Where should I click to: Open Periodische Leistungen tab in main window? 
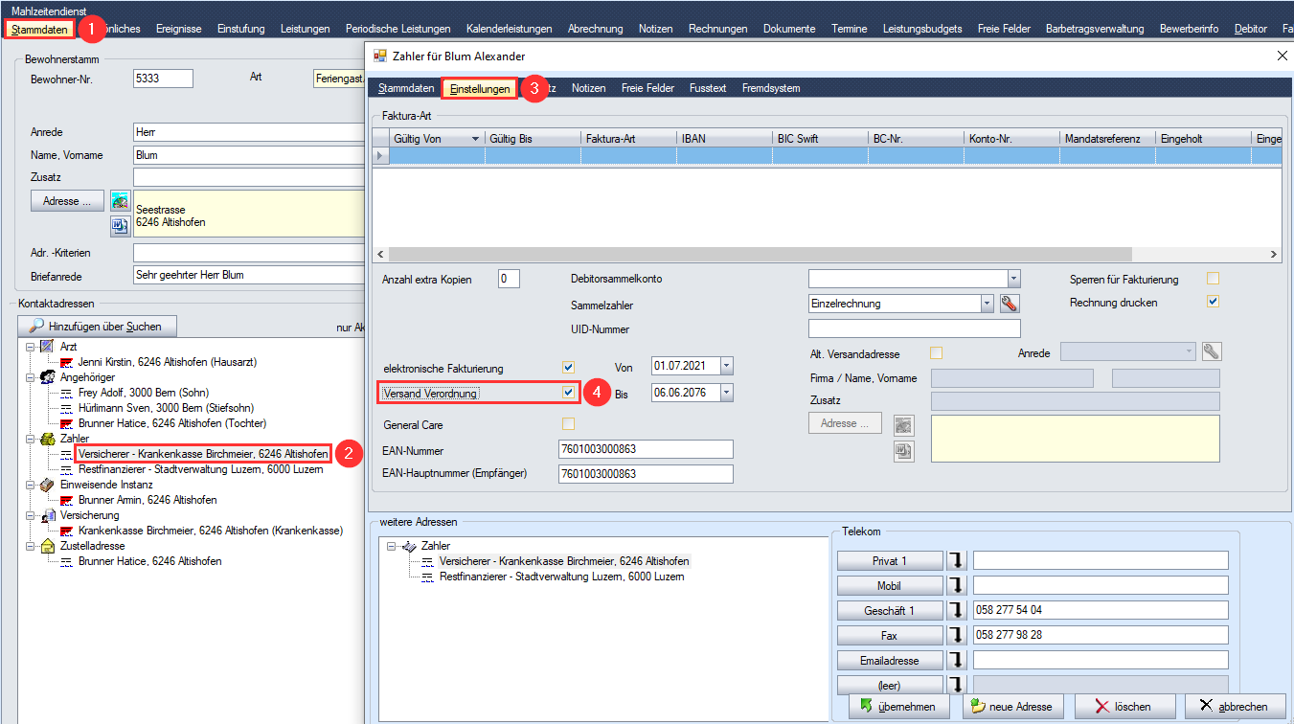pos(398,29)
